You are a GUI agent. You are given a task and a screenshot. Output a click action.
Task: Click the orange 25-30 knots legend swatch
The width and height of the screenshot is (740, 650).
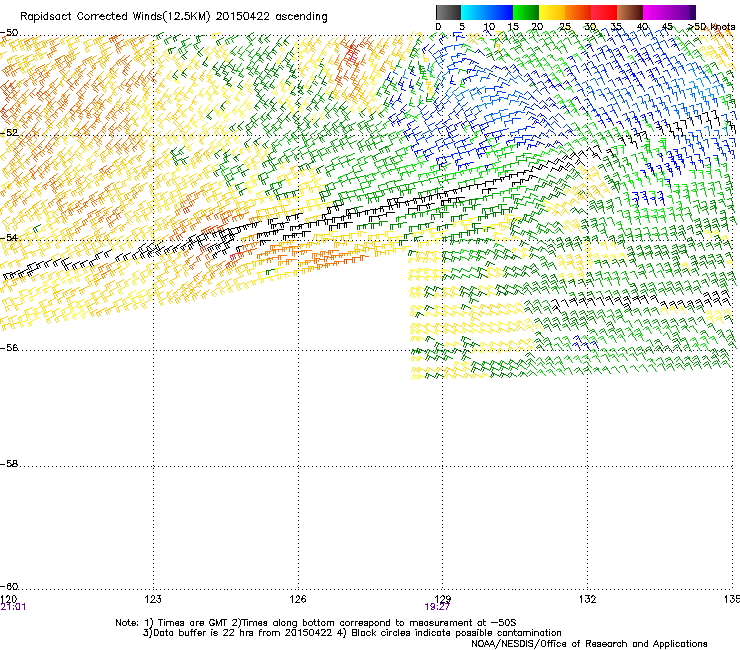point(578,12)
